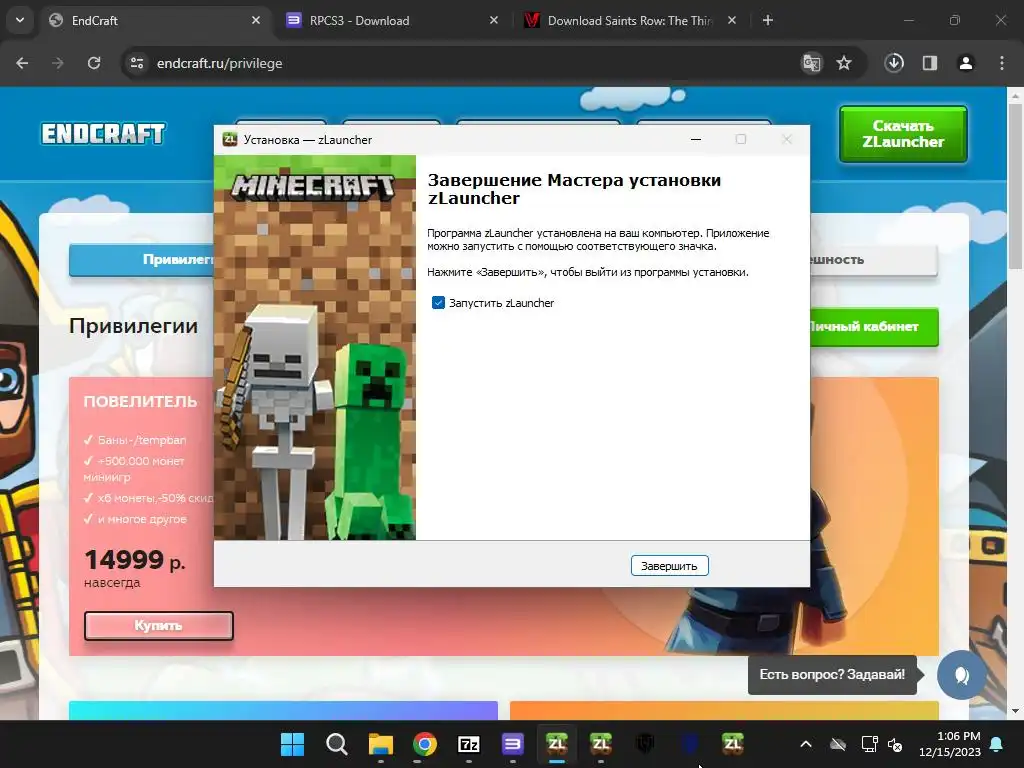
Task: Click the Купить button under ПОВЕЛИТЕЛЬ
Action: [159, 626]
